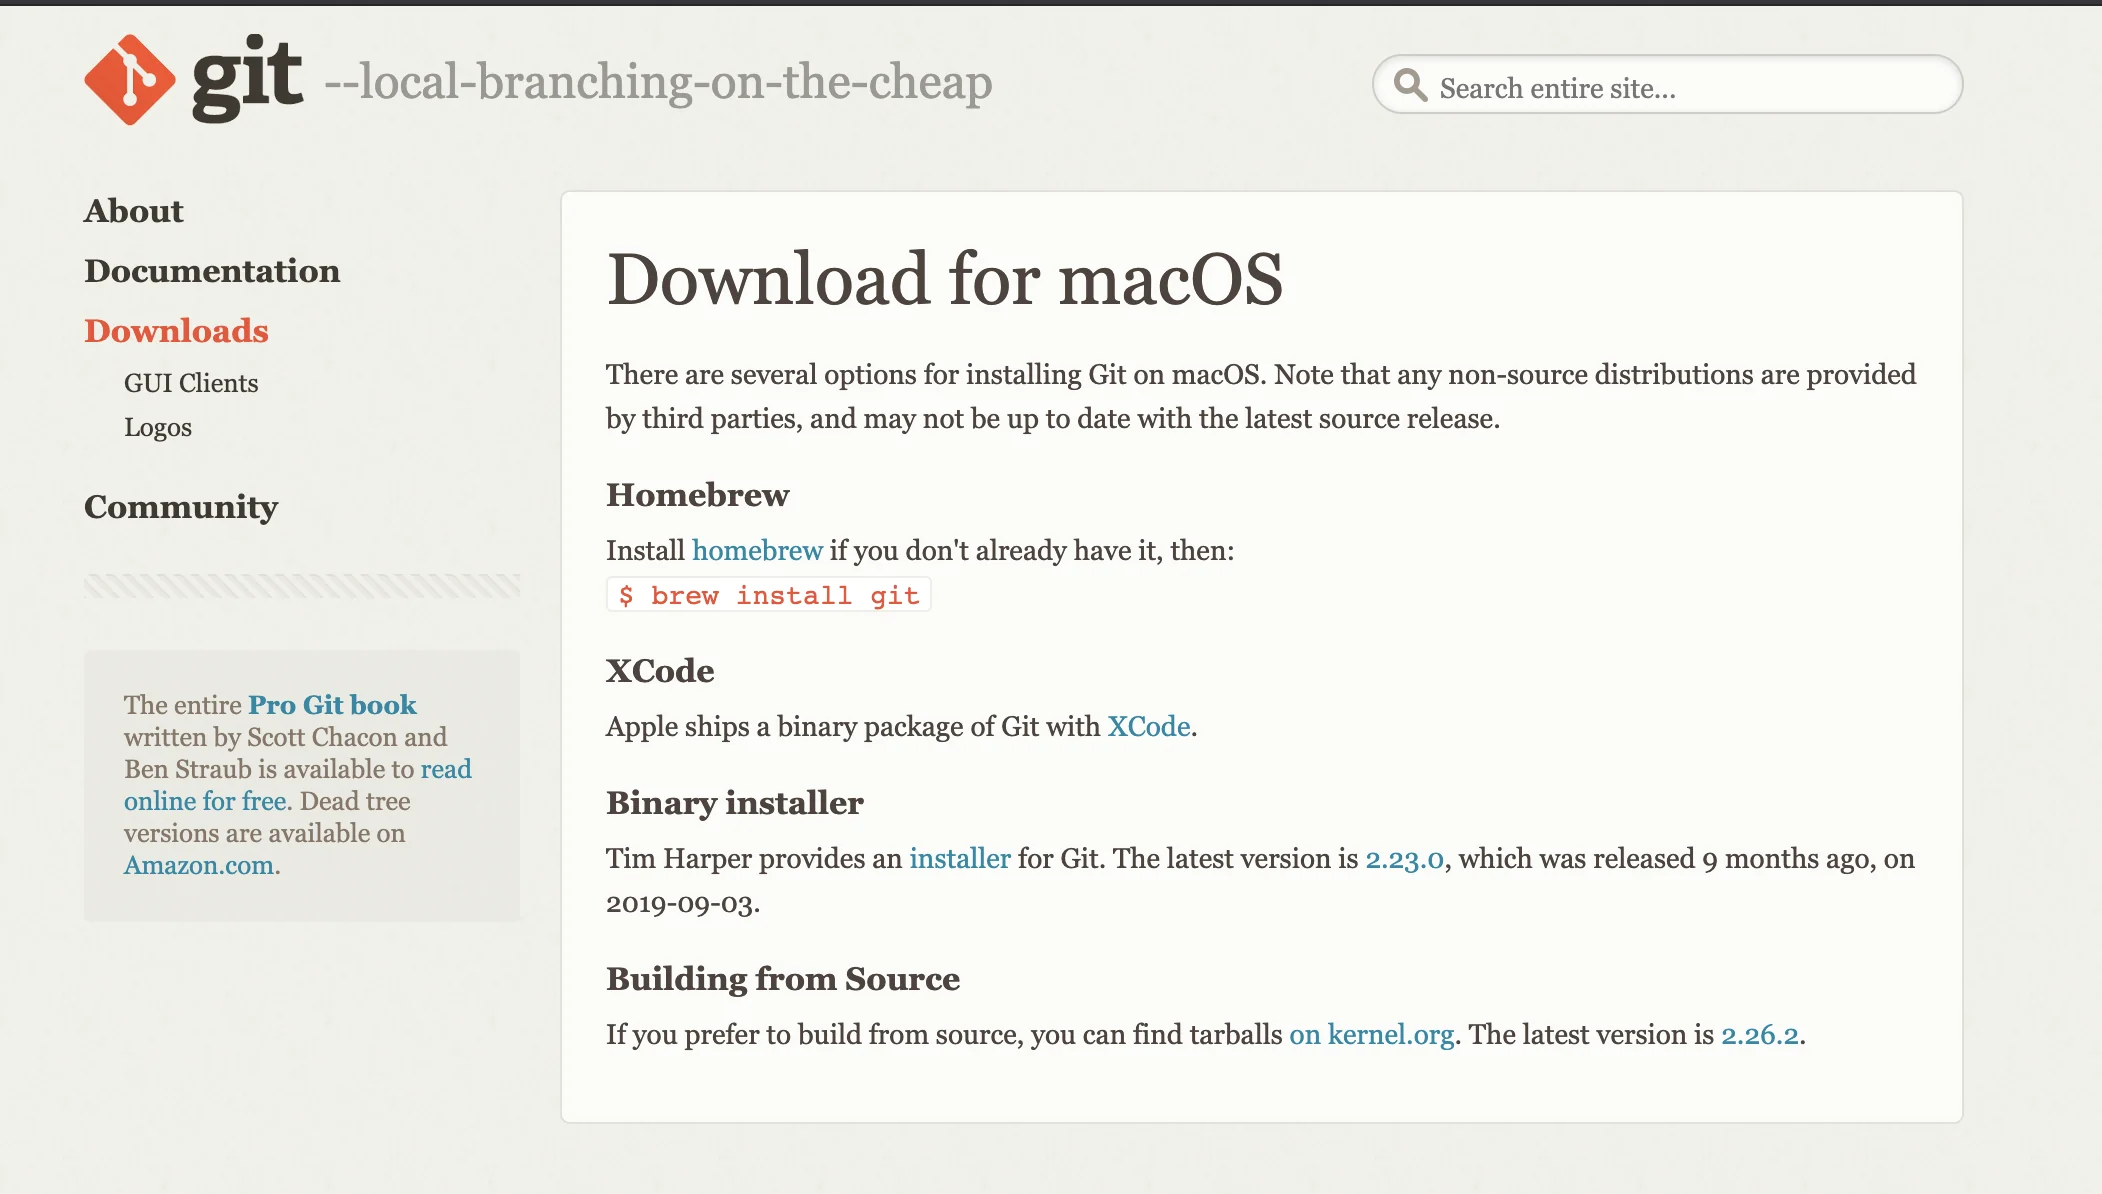The image size is (2102, 1194).
Task: Open the XCode link
Action: point(1148,727)
